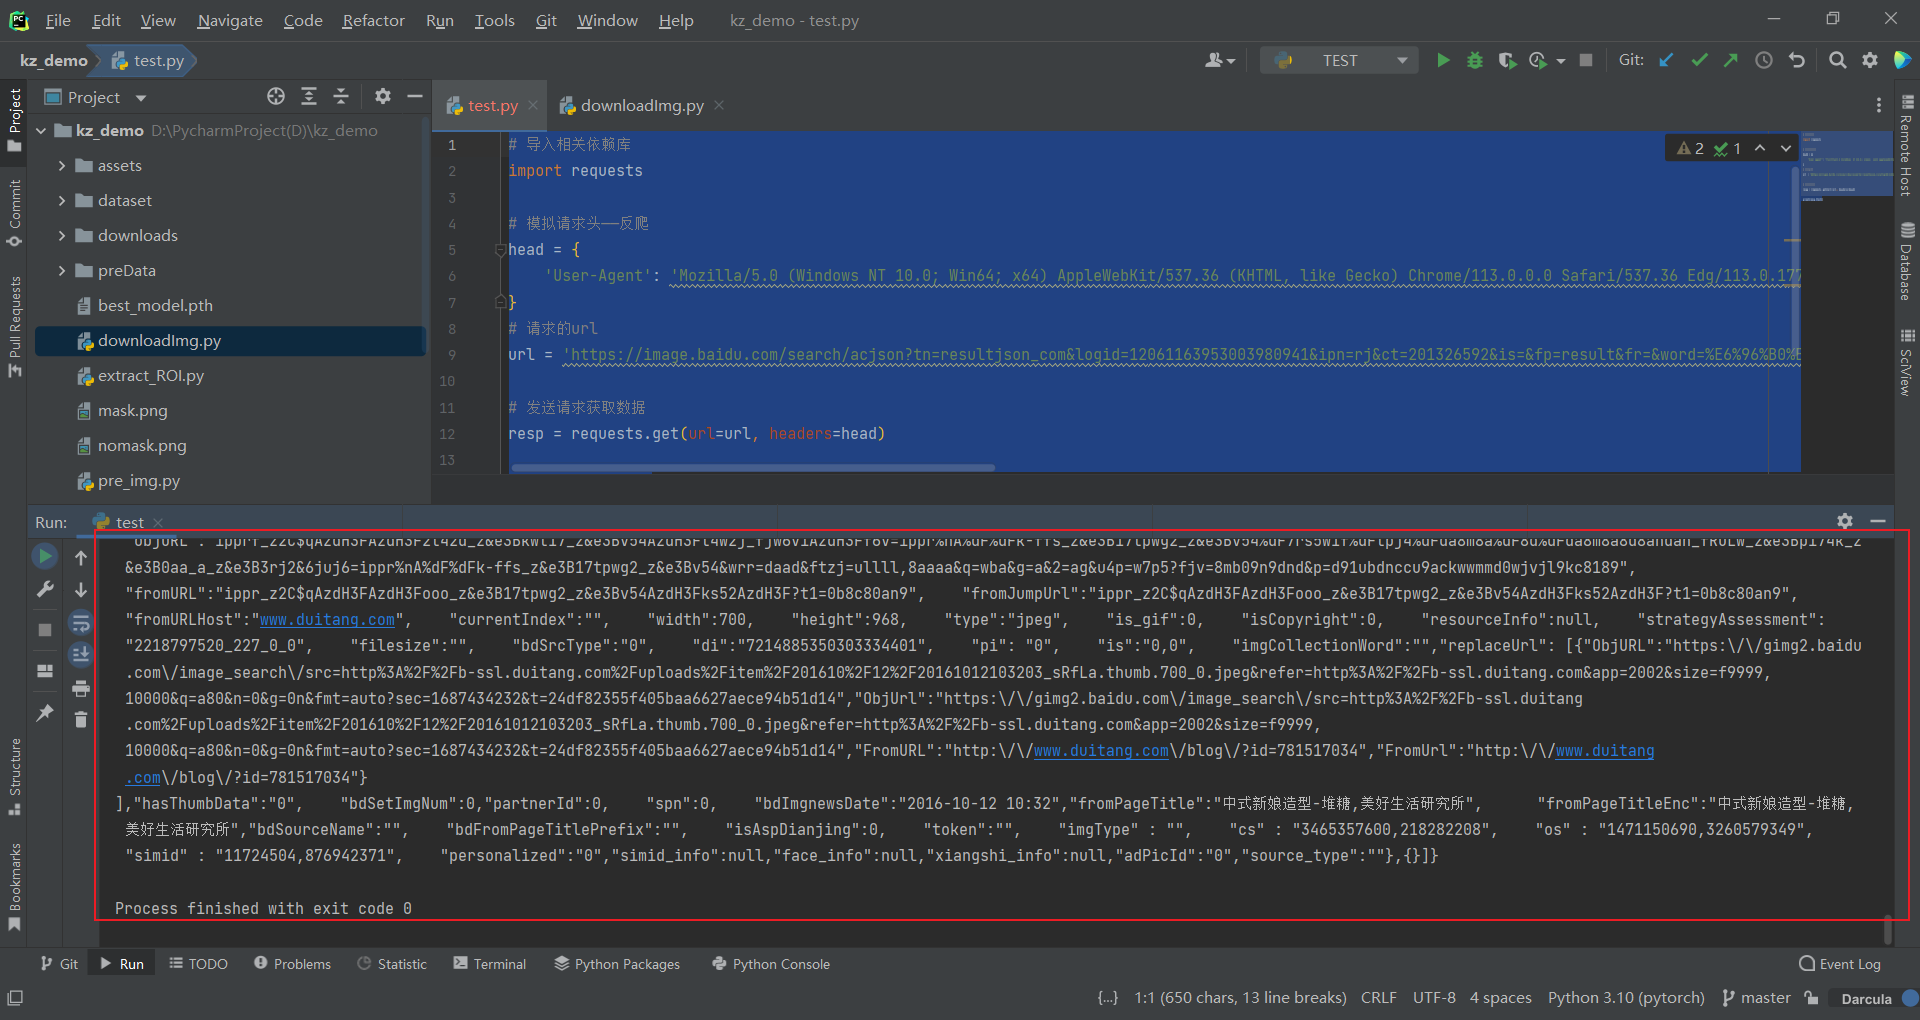Expand the assets folder
Screen dimensions: 1920x1020
(x=62, y=166)
